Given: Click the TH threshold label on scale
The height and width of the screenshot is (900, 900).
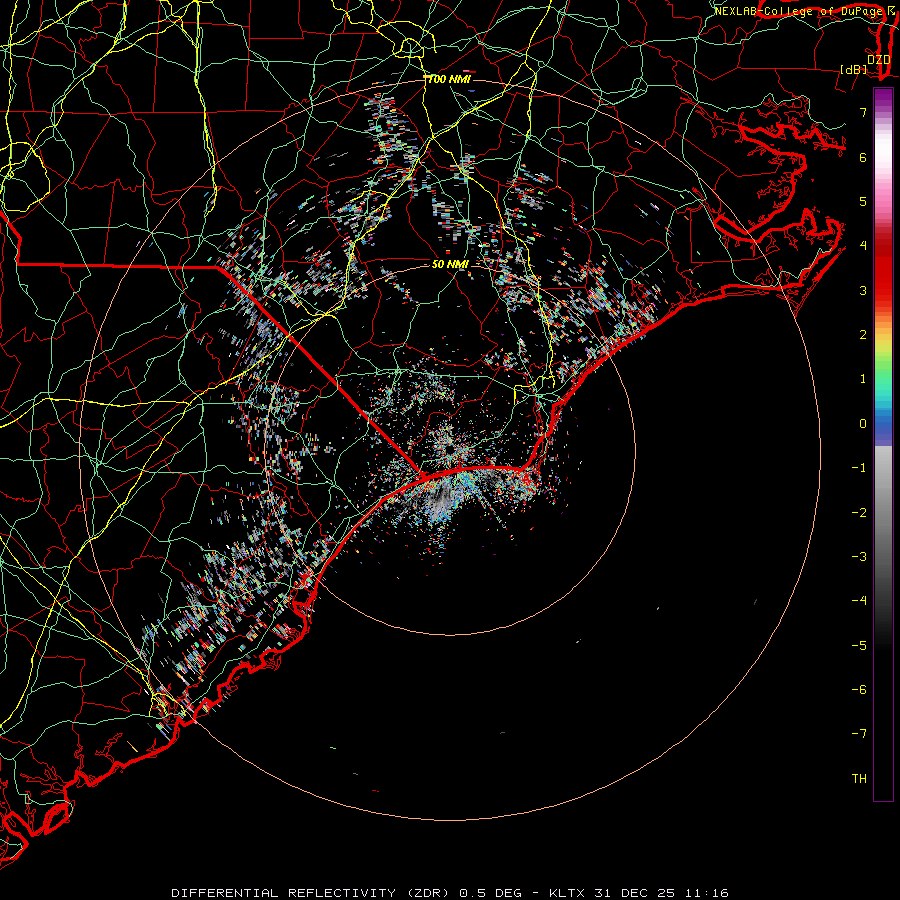Looking at the screenshot, I should 859,779.
